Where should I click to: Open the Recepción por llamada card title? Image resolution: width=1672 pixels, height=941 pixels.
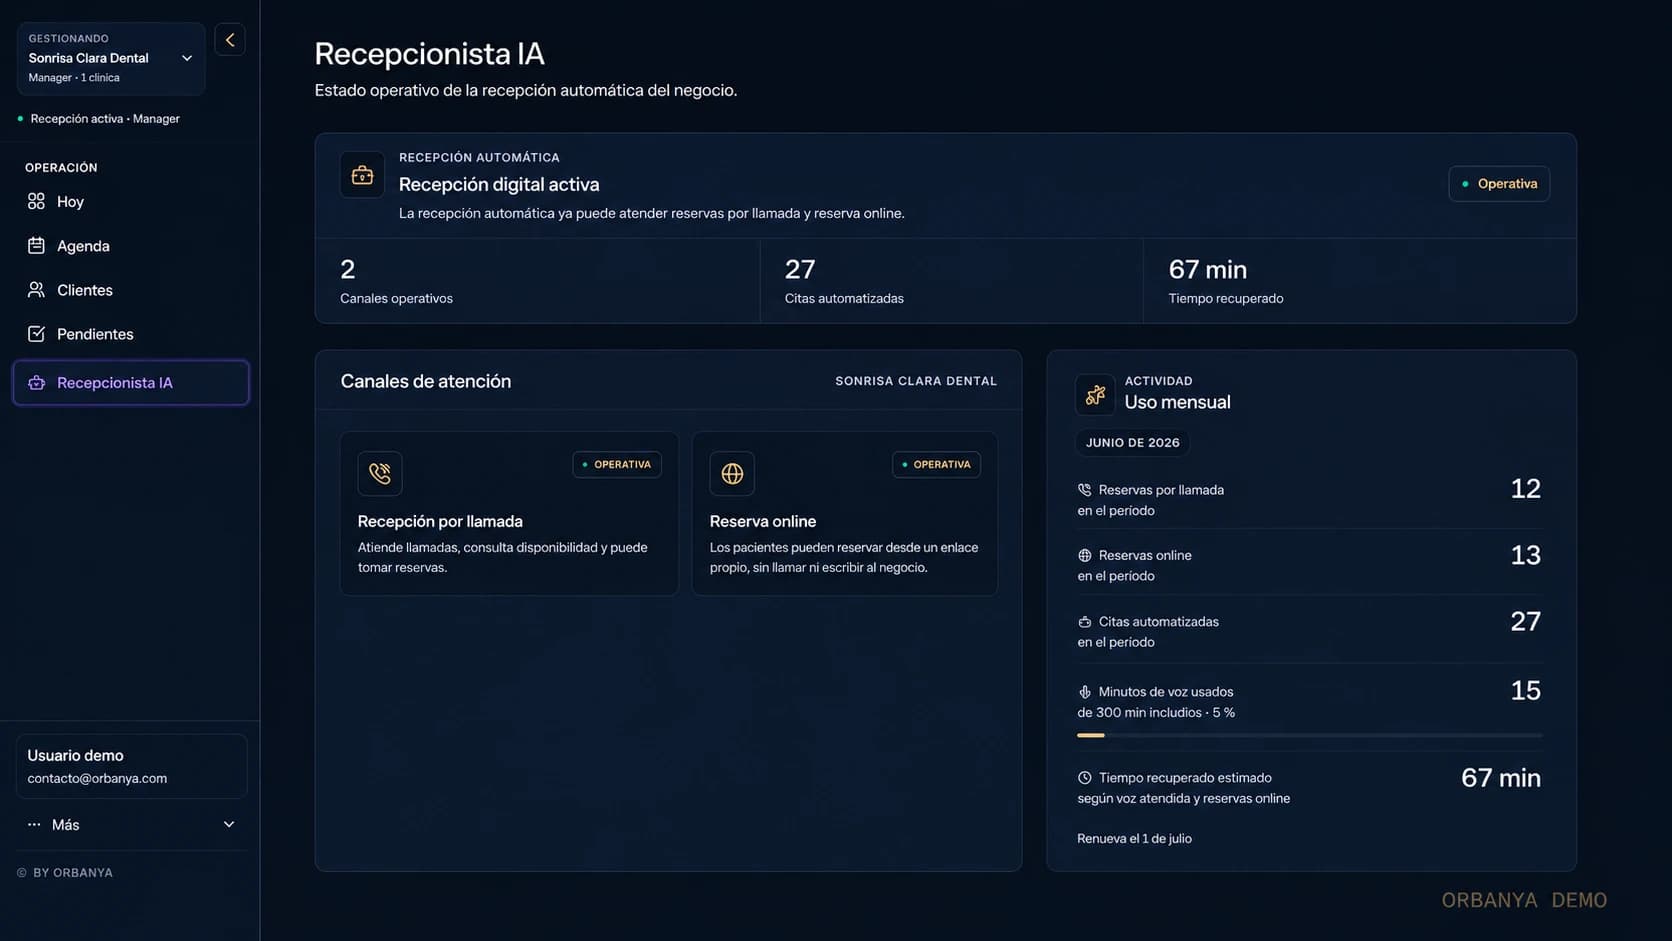(440, 521)
